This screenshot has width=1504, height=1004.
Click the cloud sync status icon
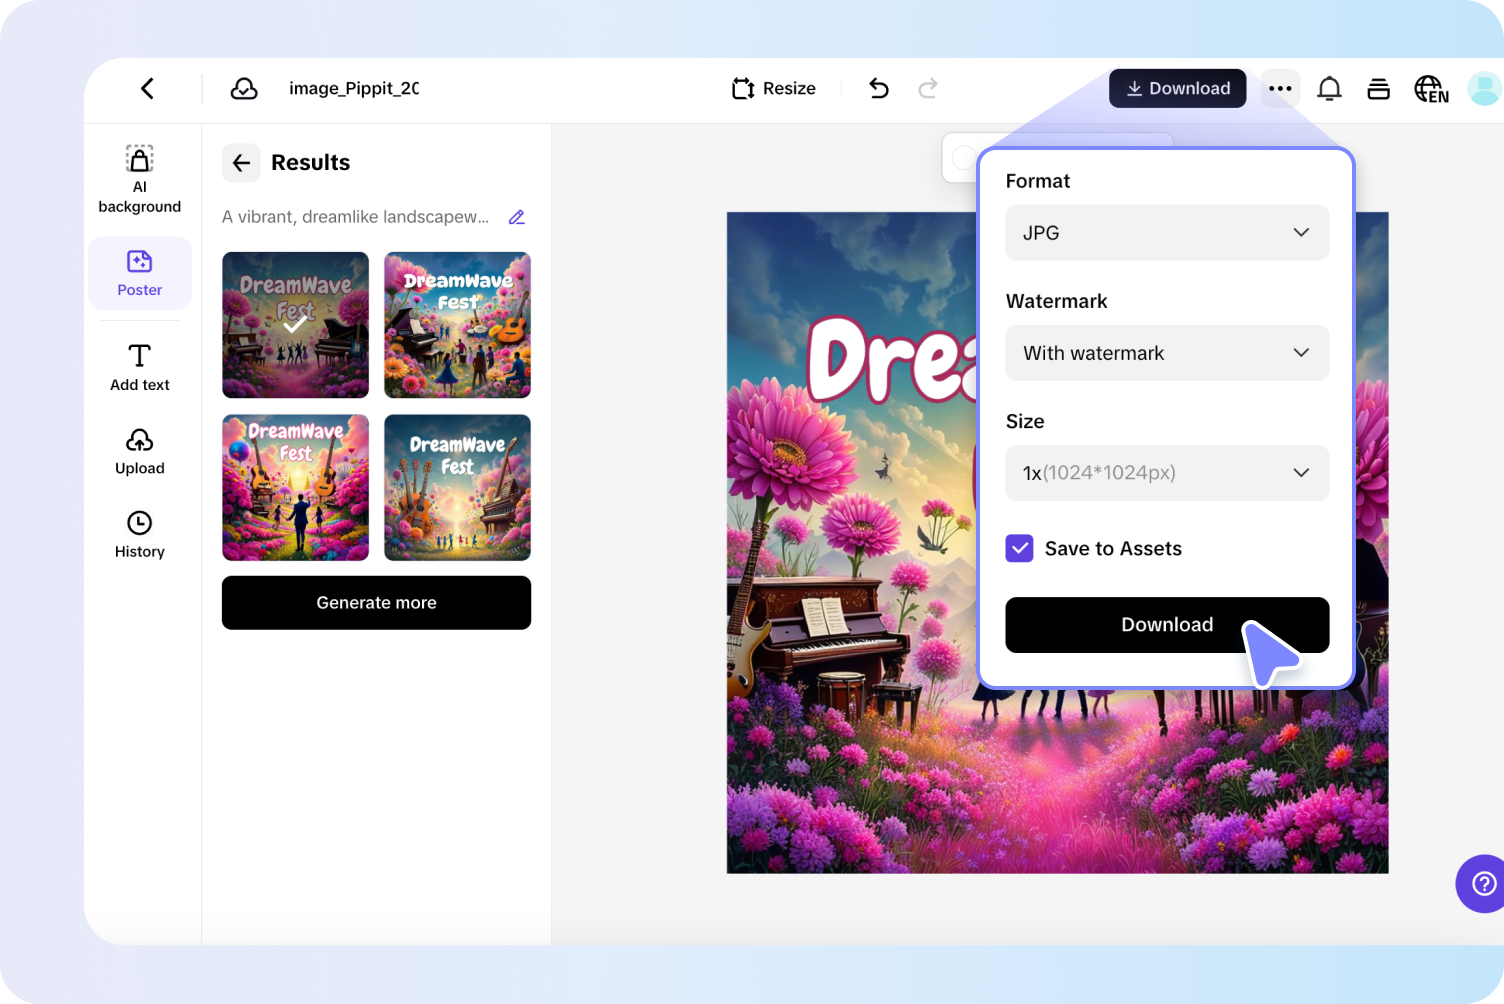pos(244,89)
